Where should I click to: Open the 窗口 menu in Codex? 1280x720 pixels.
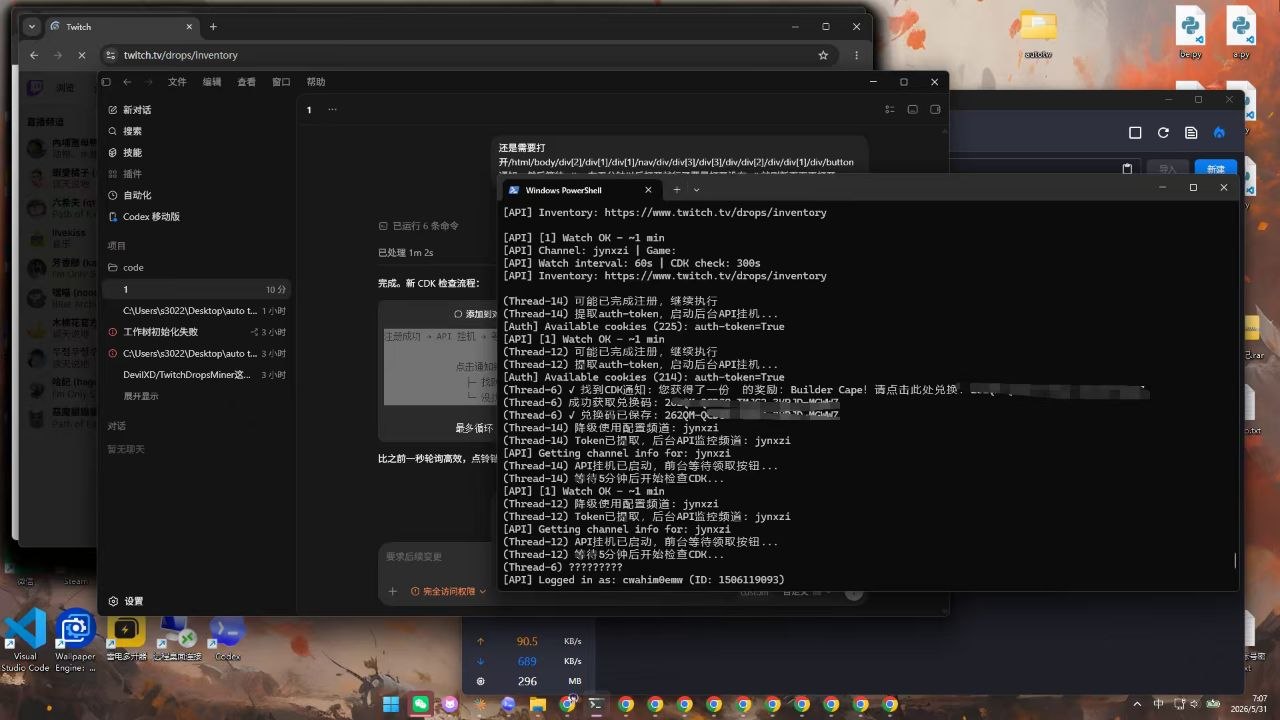click(x=281, y=82)
